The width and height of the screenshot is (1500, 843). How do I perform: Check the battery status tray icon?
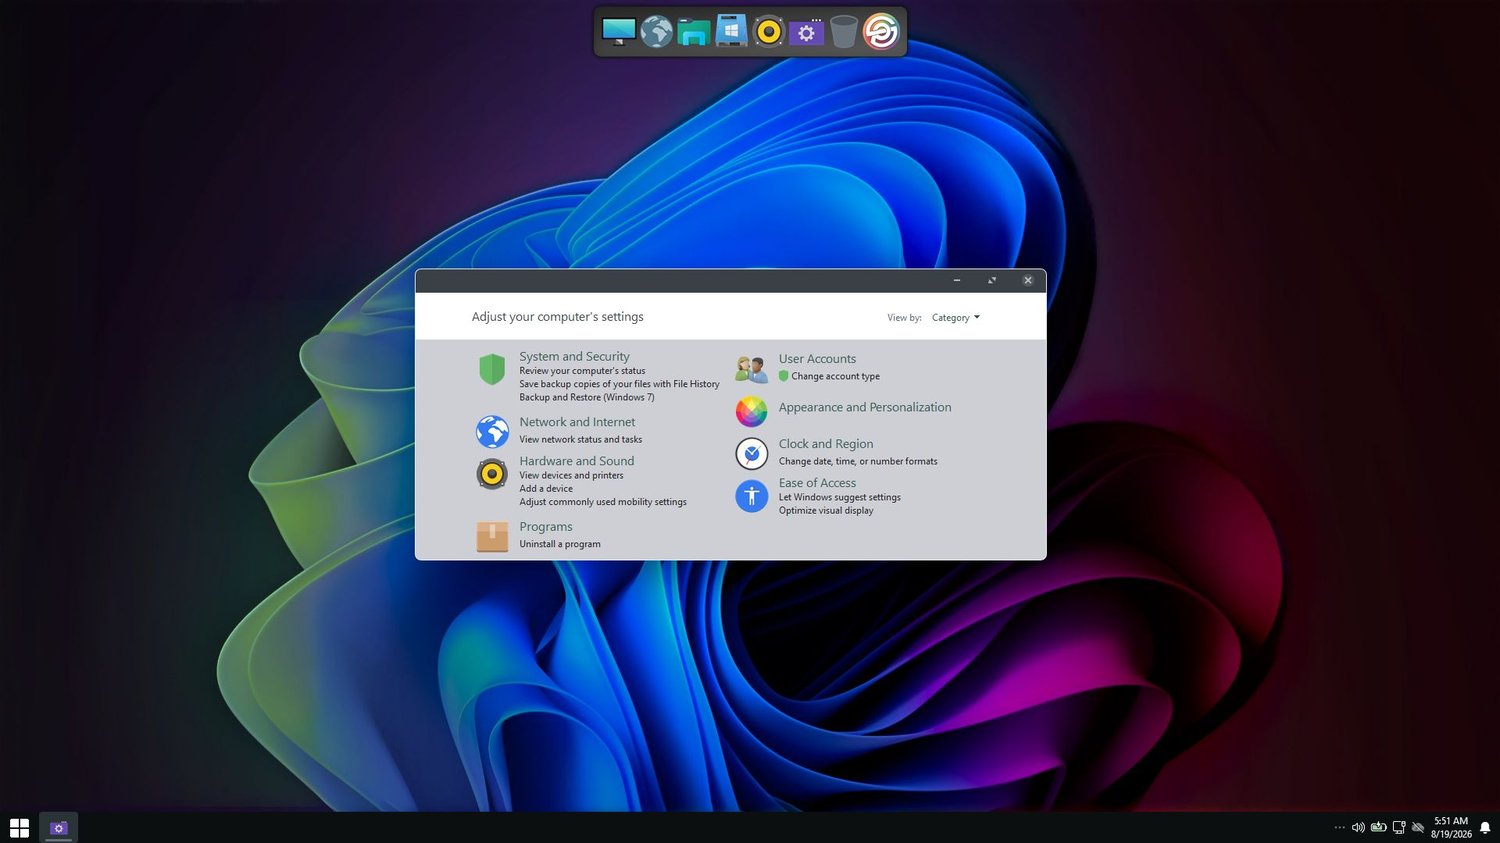tap(1378, 828)
